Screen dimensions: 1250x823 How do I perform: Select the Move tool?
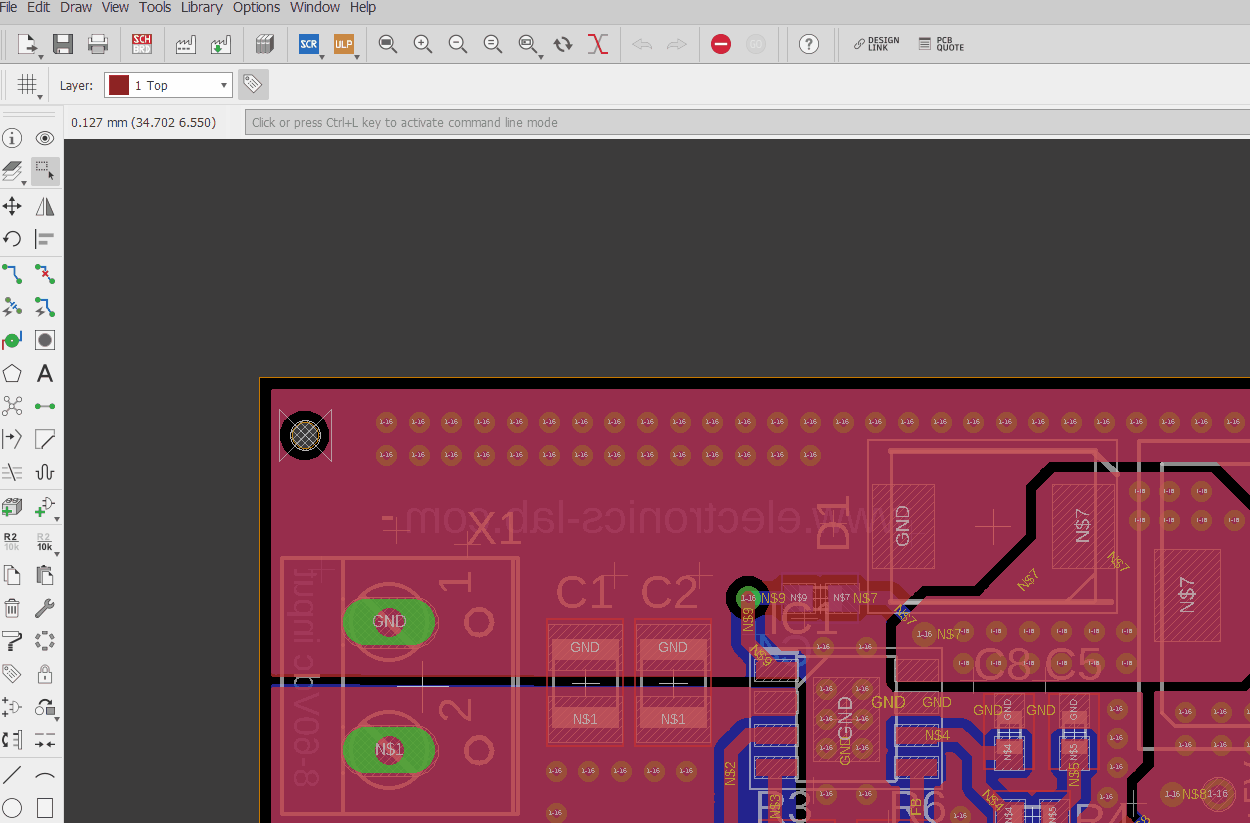tap(12, 206)
